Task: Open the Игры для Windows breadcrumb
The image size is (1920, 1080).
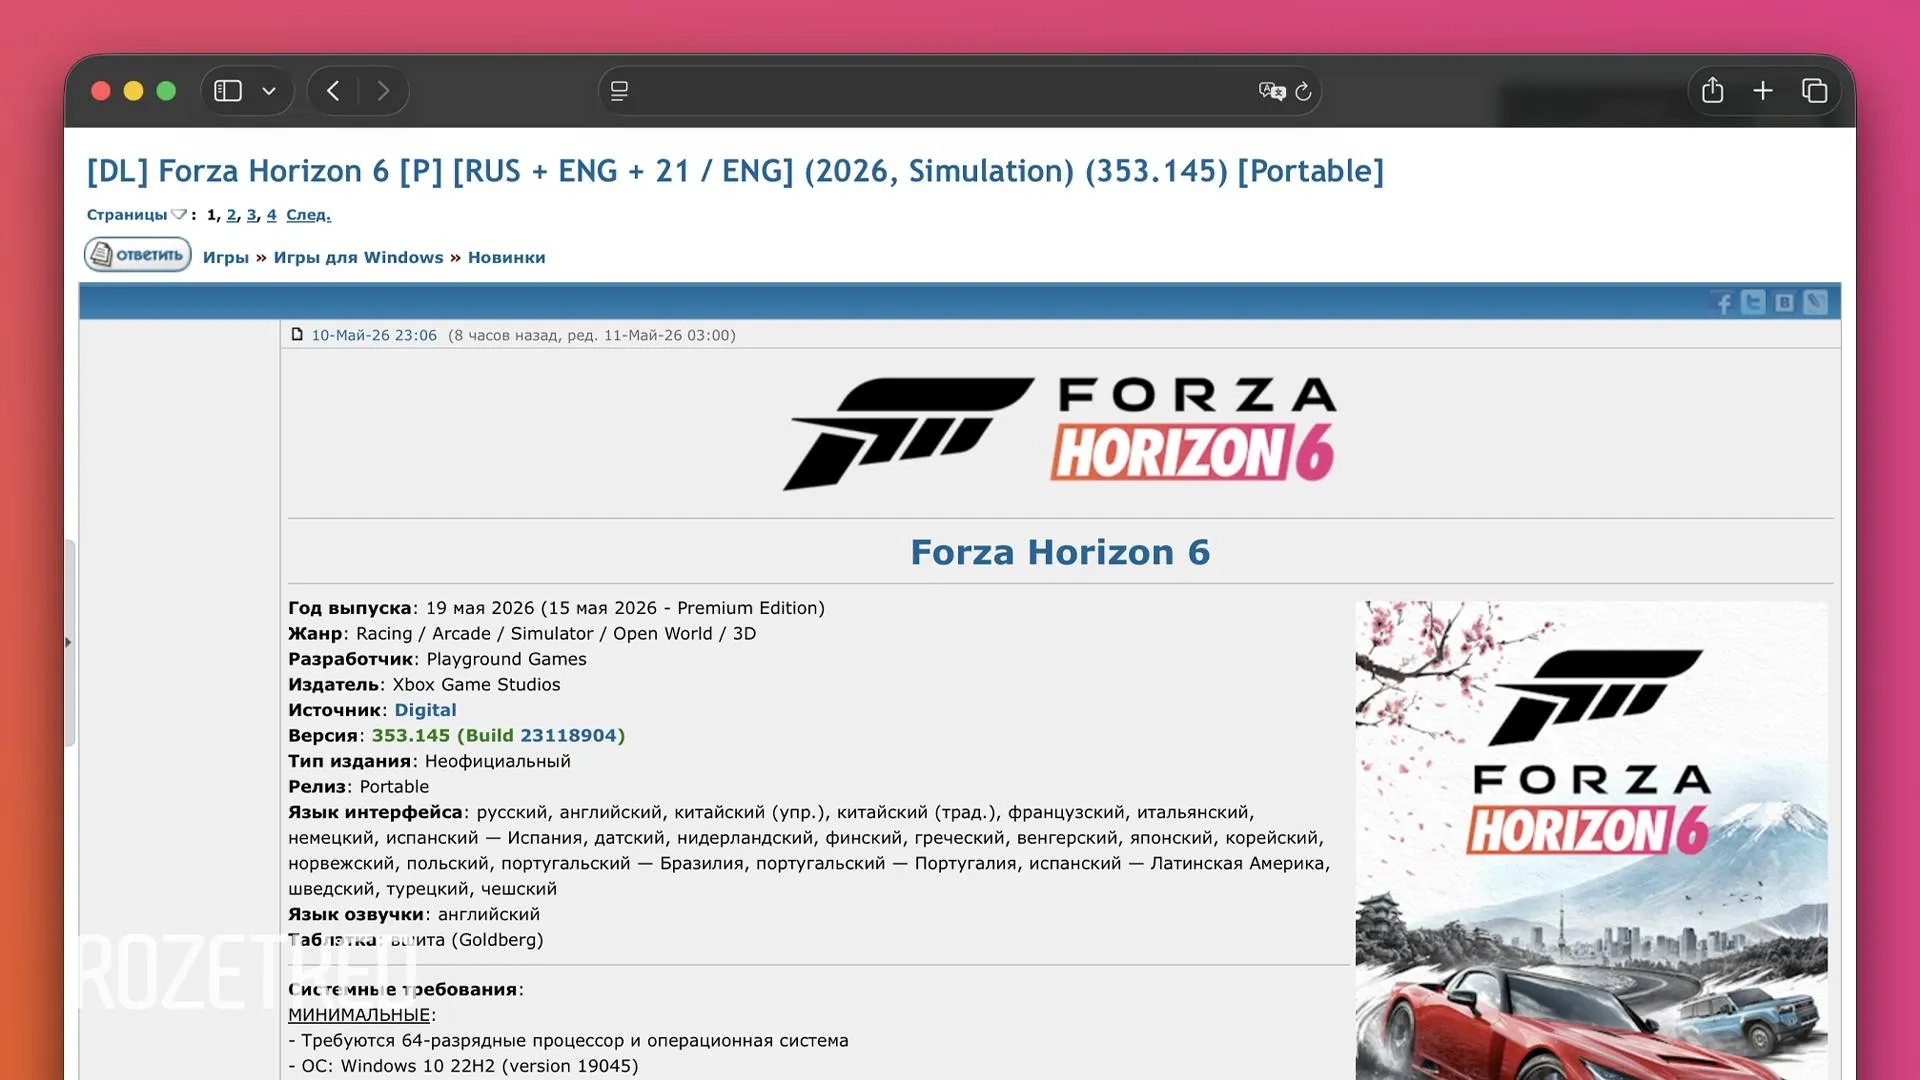Action: click(358, 258)
